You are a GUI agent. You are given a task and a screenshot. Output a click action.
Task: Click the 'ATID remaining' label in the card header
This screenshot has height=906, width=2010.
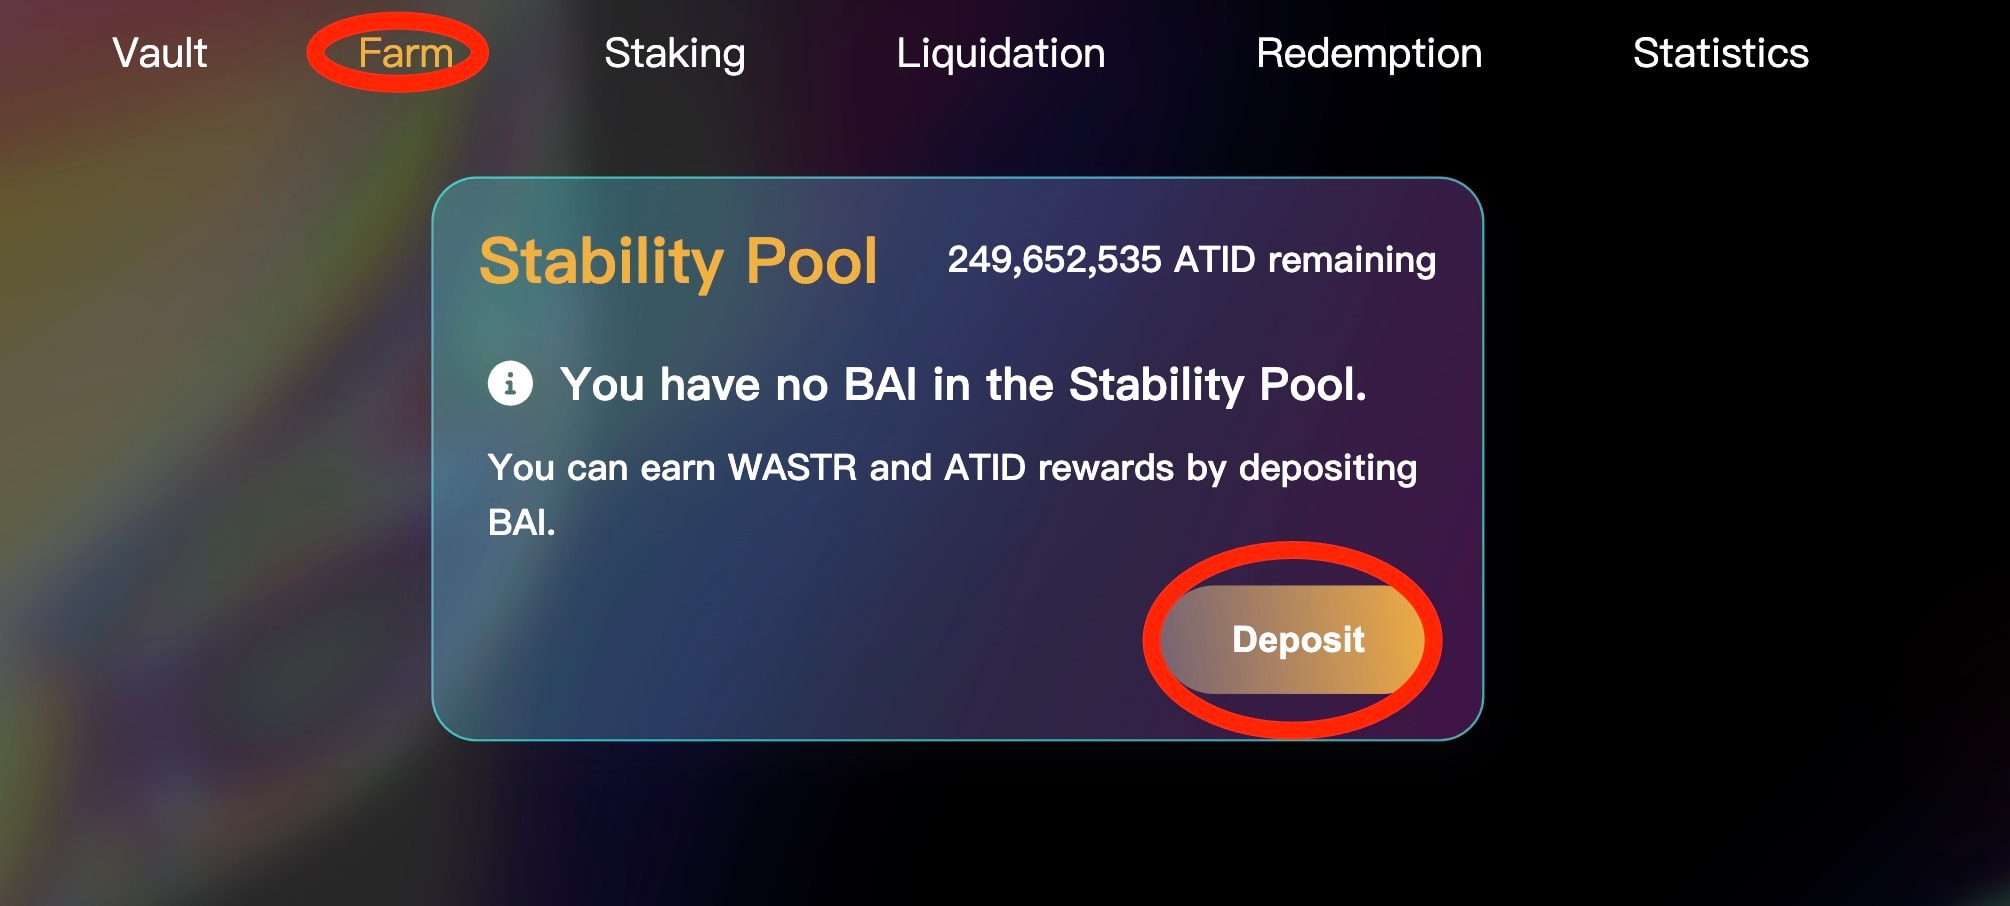[x=1305, y=260]
